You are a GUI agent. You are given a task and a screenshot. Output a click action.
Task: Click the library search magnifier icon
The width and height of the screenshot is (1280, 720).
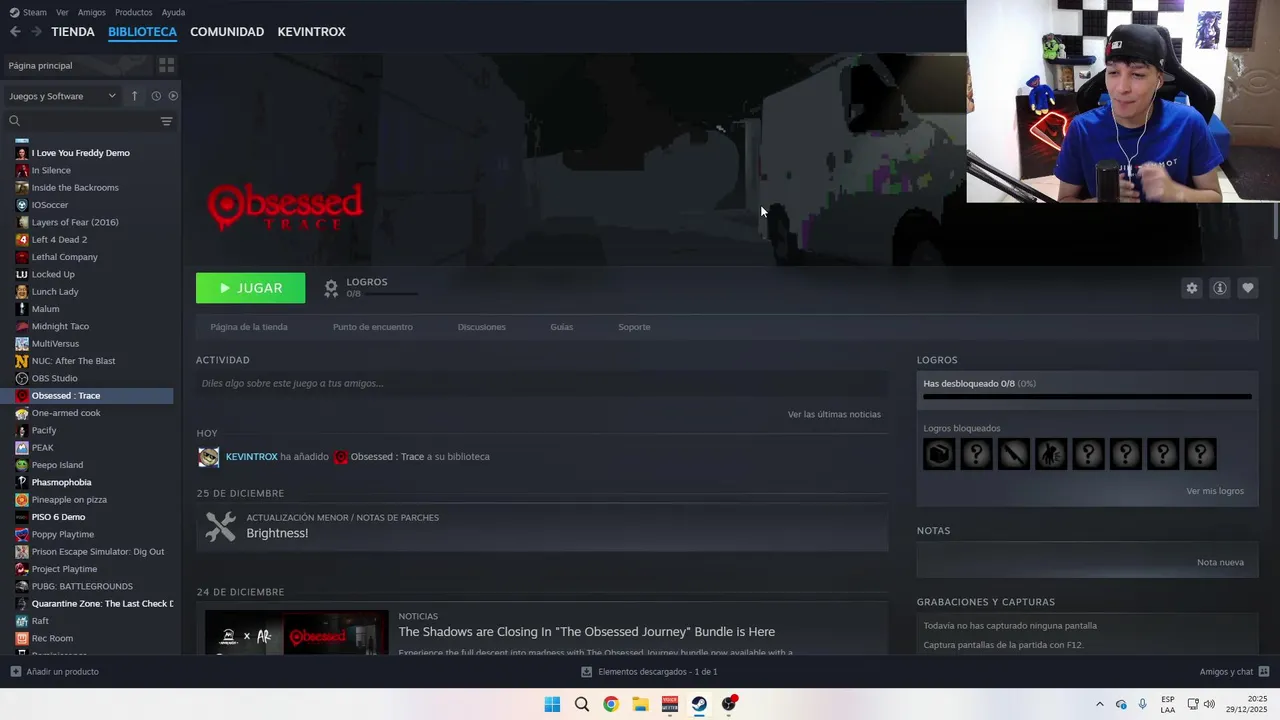[x=15, y=121]
